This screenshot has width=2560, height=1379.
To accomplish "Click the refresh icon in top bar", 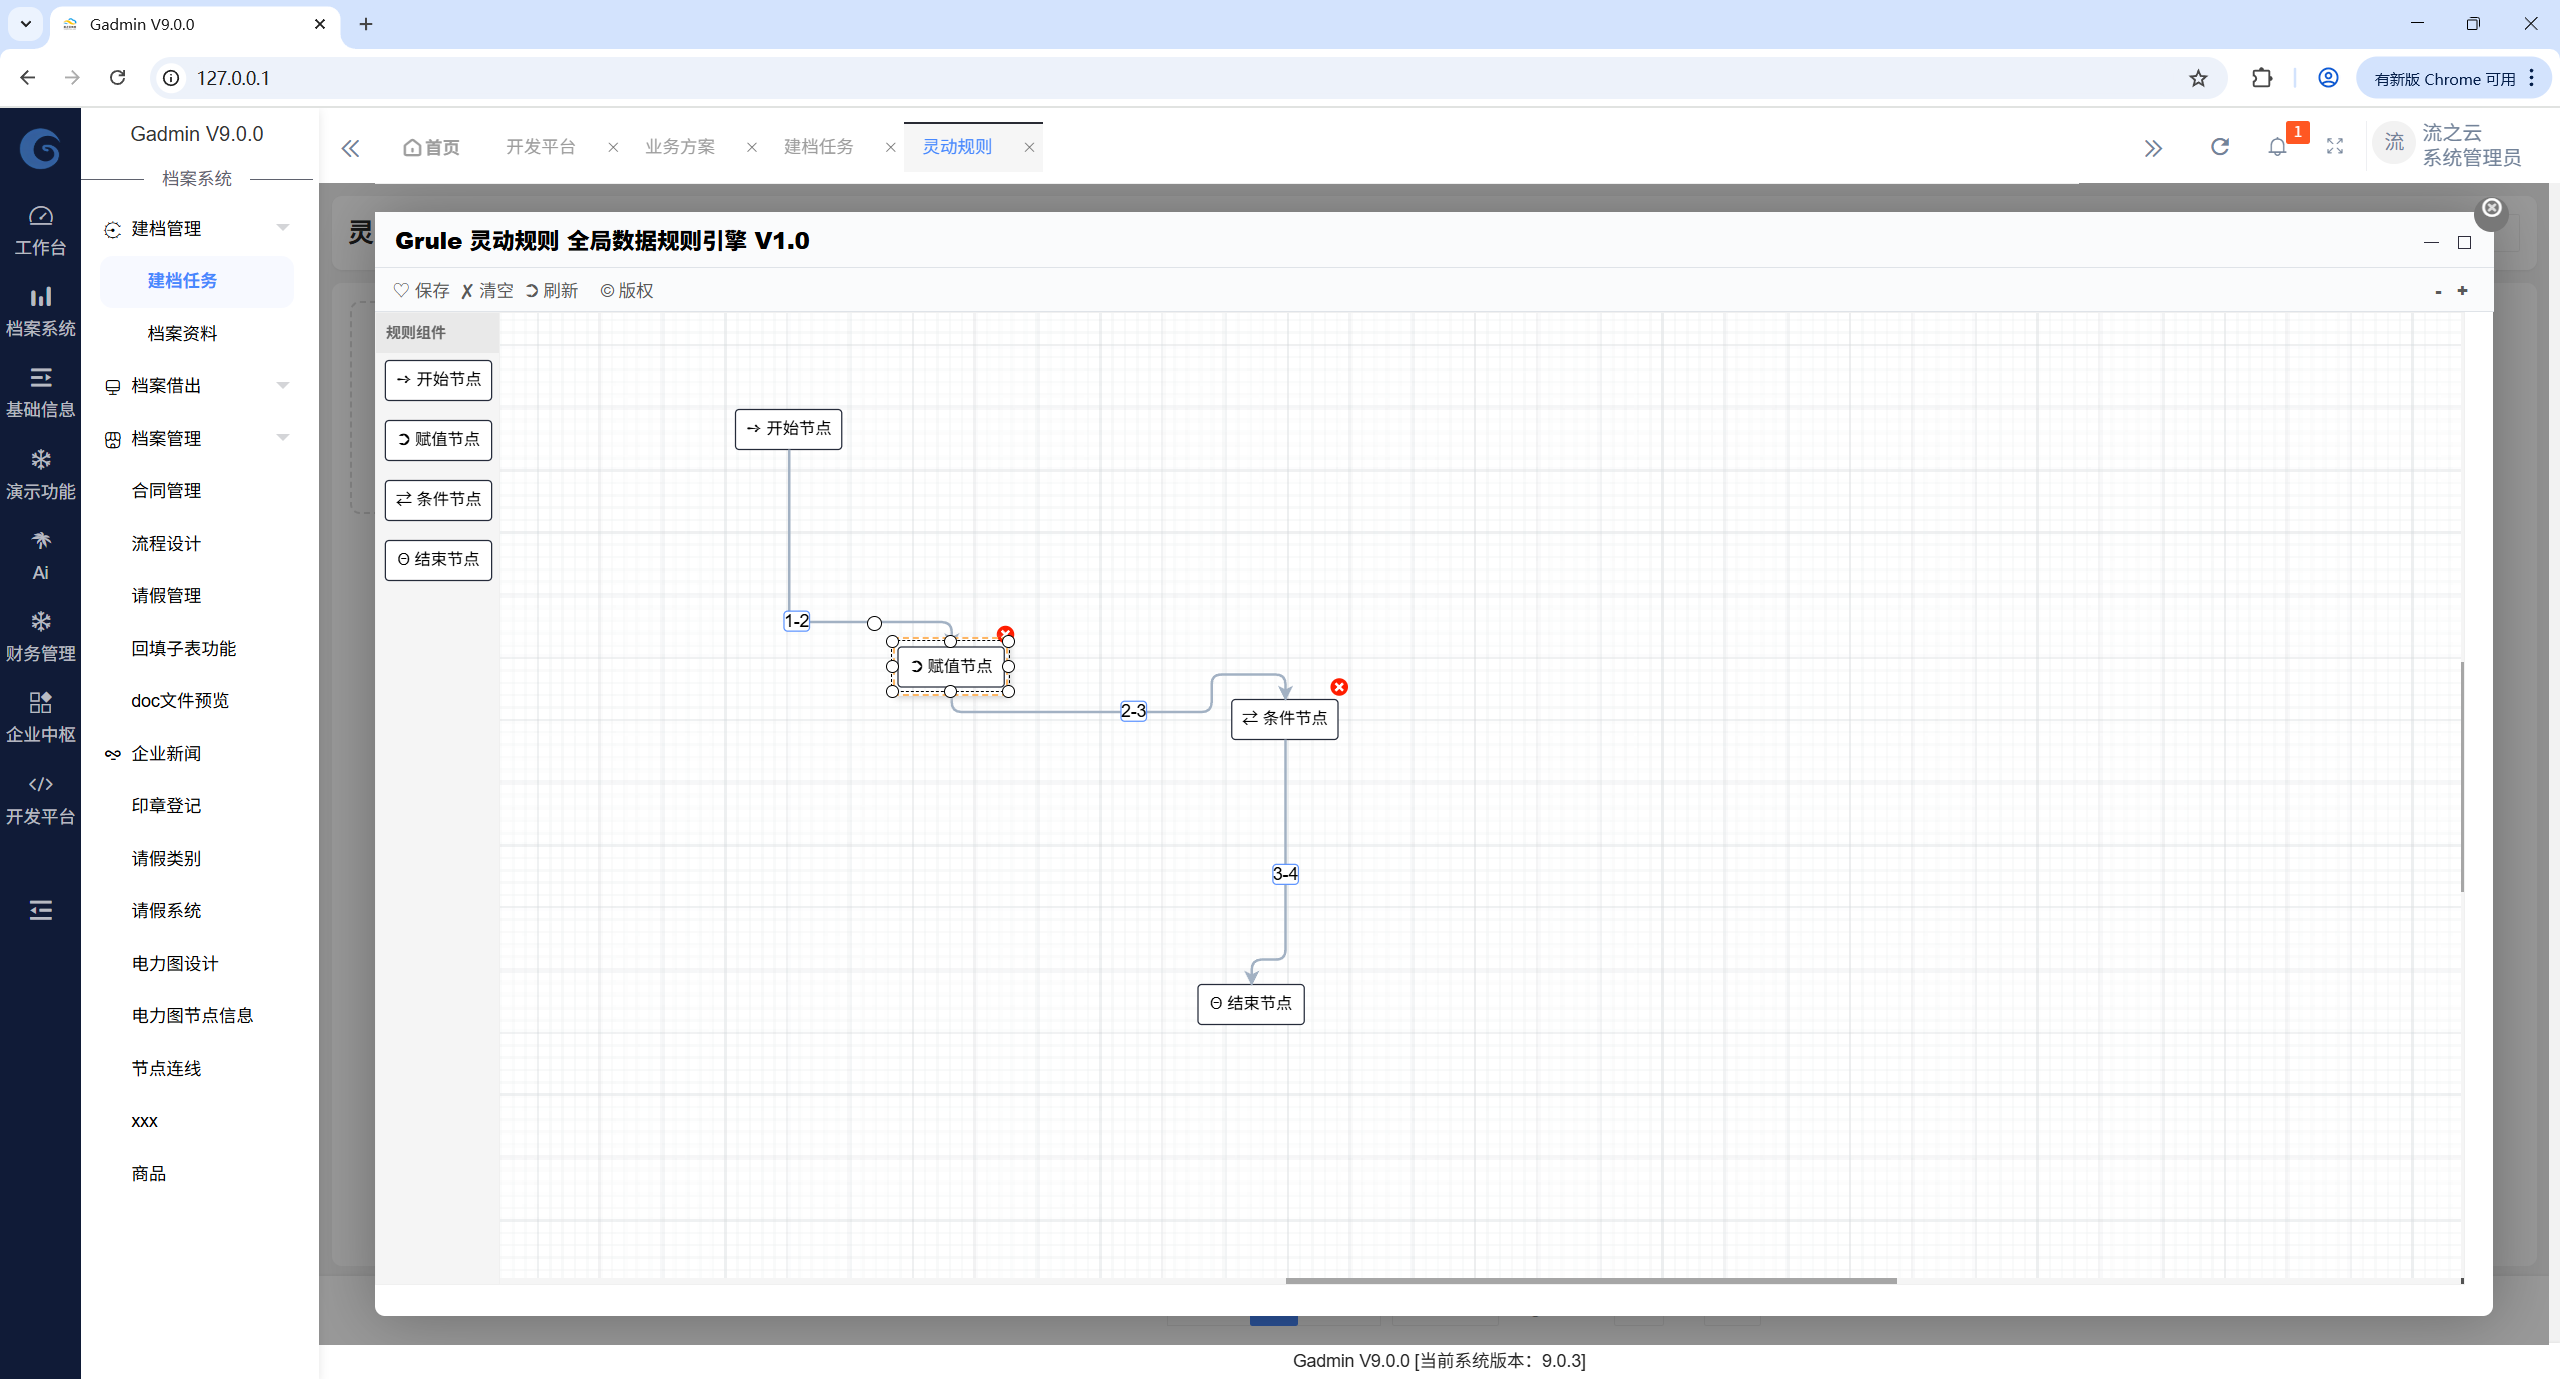I will [2220, 147].
